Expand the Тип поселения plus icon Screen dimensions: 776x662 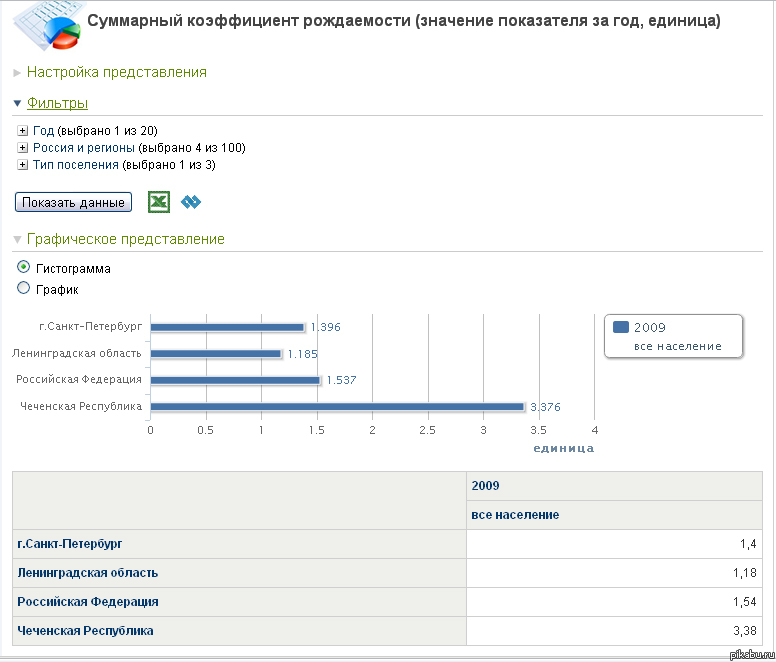point(23,165)
